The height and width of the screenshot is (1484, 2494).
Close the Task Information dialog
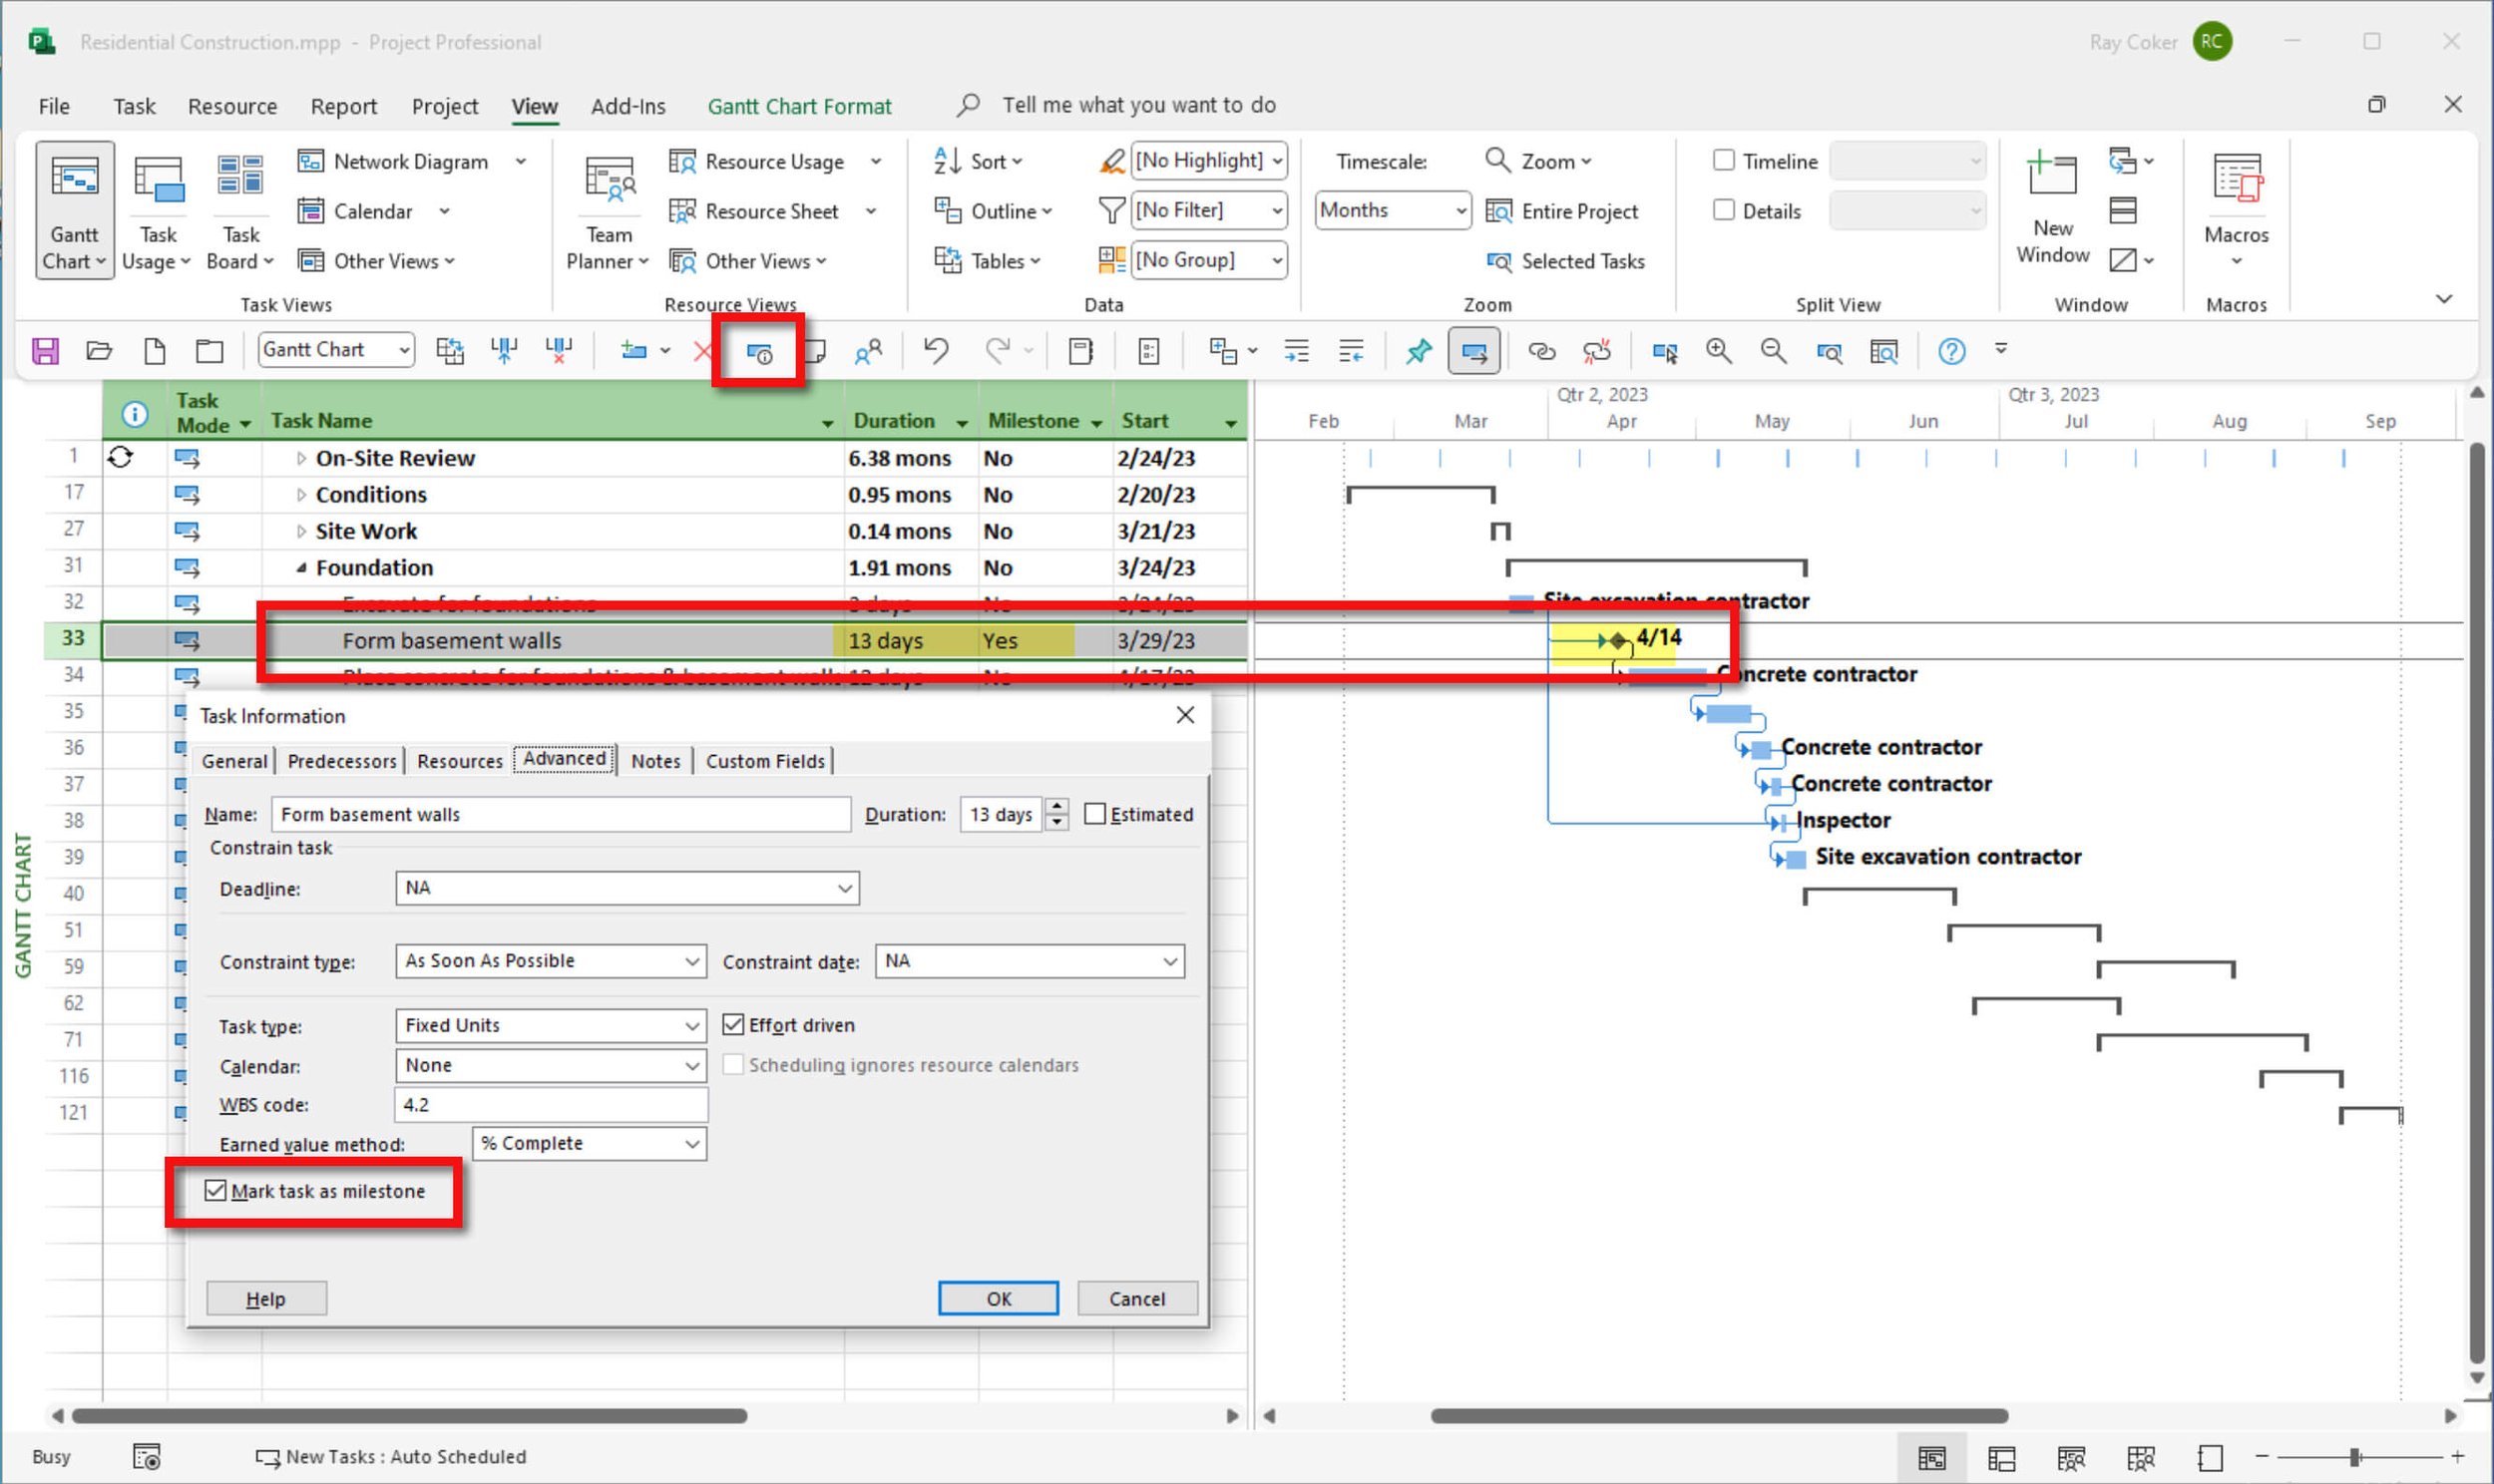pyautogui.click(x=1185, y=715)
